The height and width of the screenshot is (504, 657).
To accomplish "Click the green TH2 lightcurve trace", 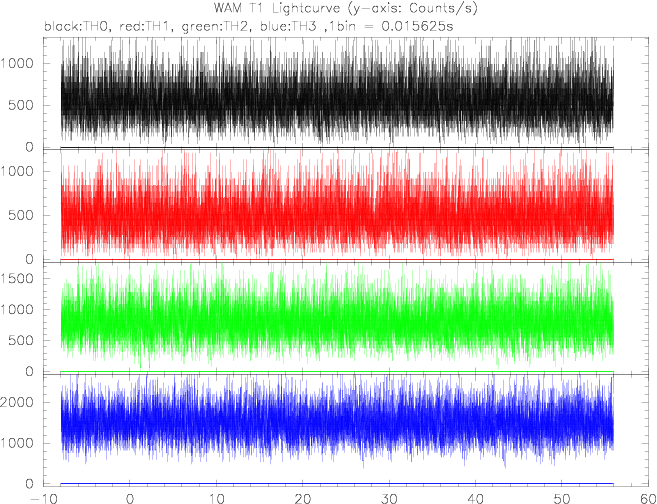I will click(x=337, y=318).
